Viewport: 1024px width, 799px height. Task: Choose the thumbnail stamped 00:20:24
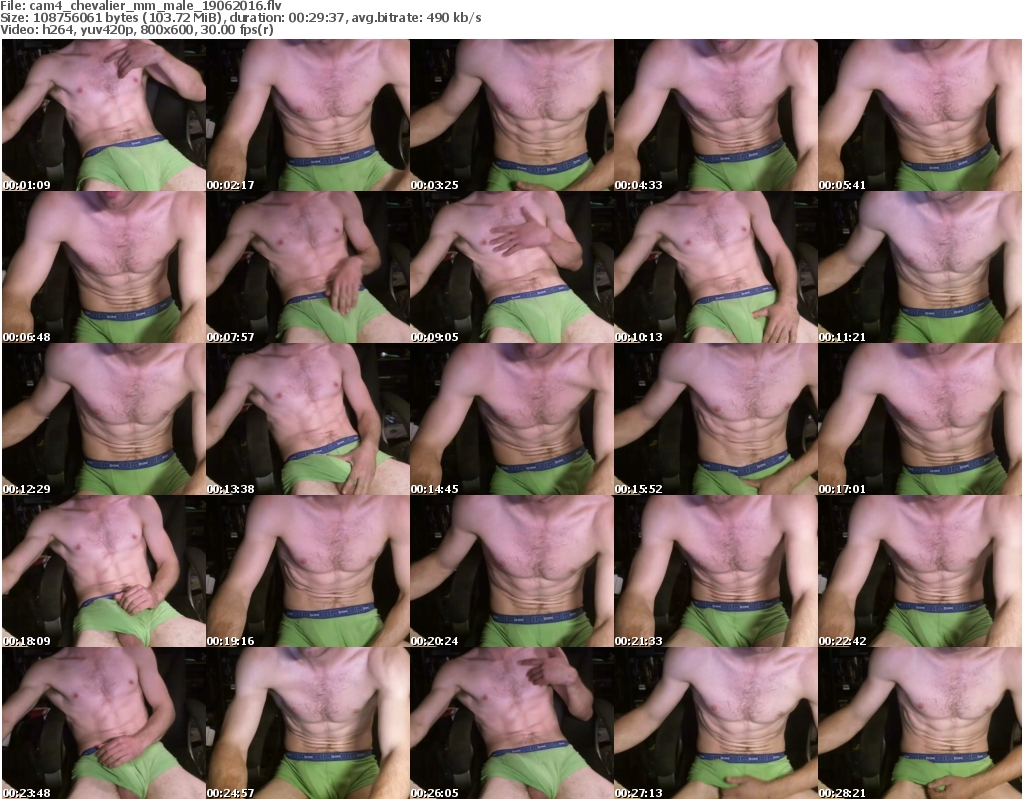coord(512,571)
